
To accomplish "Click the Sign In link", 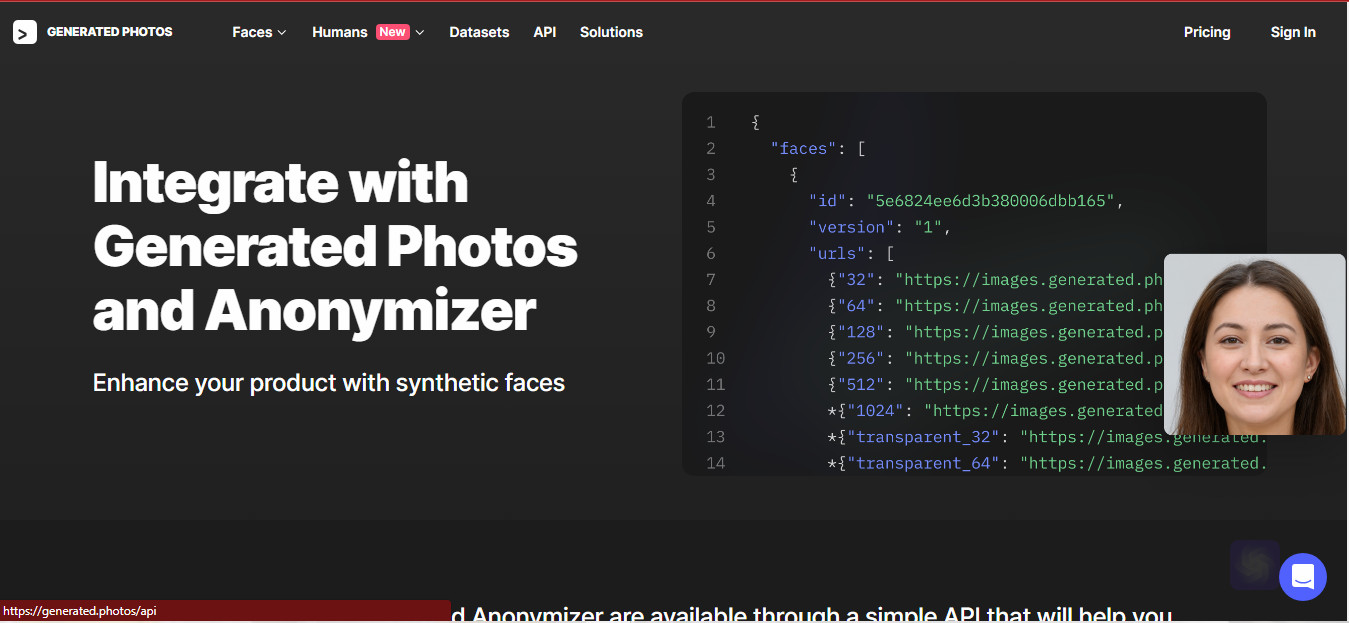I will [1293, 32].
